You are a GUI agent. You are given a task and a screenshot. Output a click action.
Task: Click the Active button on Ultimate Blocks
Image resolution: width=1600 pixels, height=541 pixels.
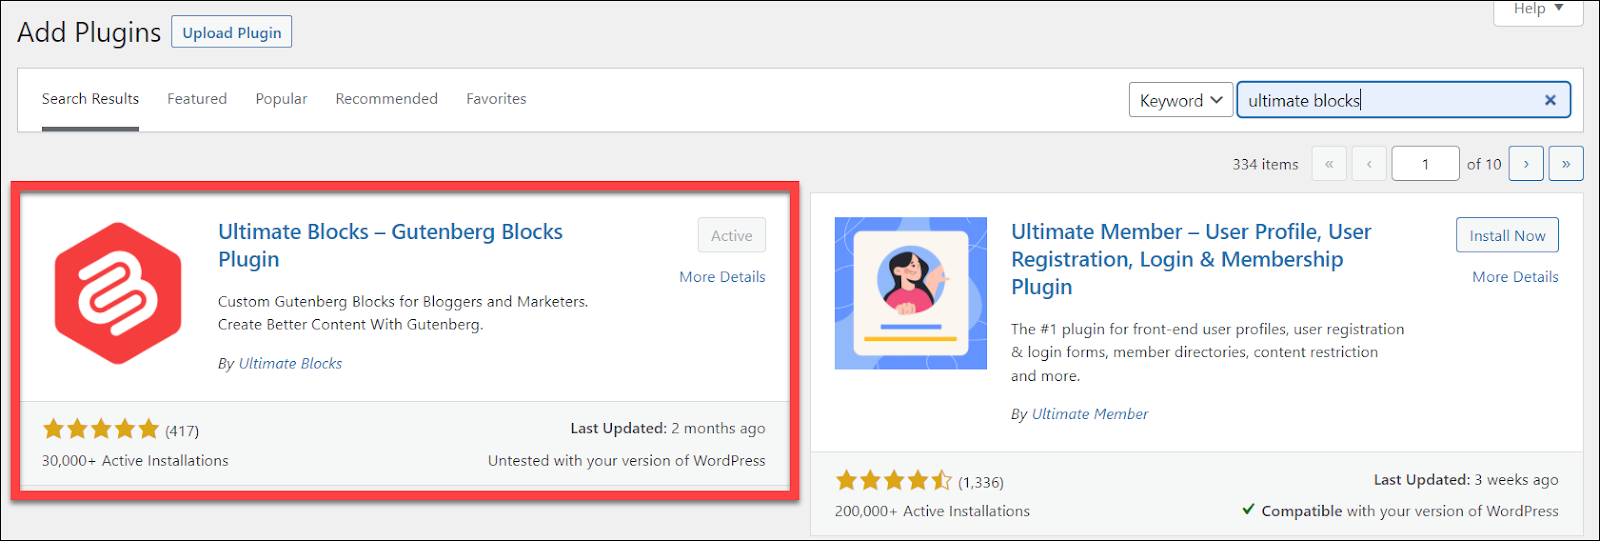tap(732, 235)
